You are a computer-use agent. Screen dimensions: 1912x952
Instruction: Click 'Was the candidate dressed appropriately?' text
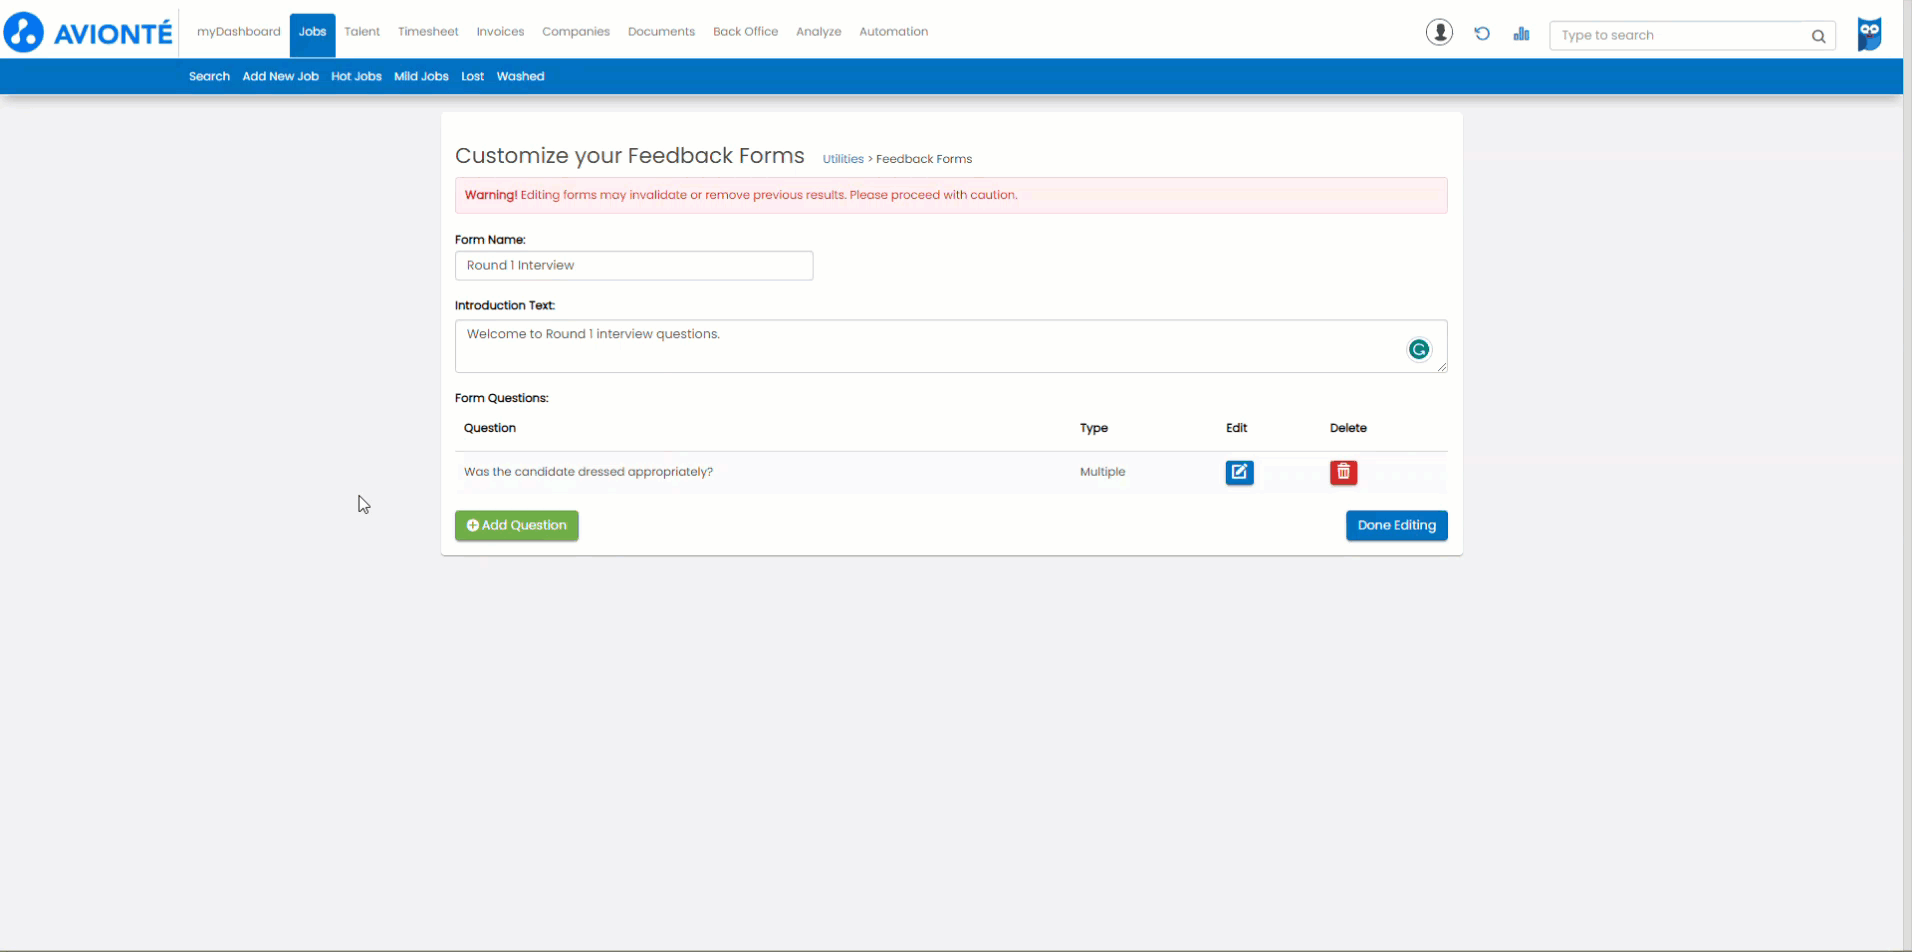(588, 472)
